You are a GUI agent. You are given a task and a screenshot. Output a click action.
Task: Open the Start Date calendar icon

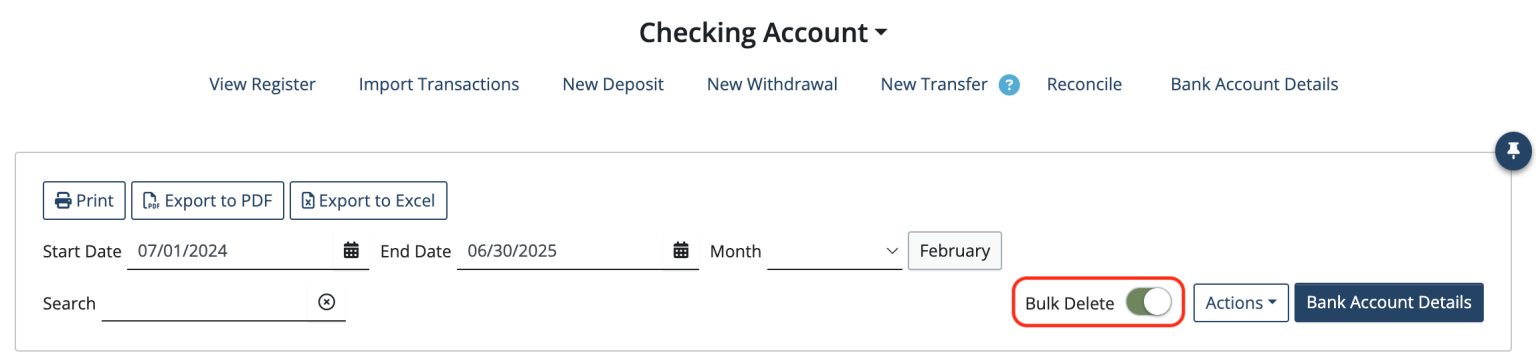pyautogui.click(x=351, y=251)
